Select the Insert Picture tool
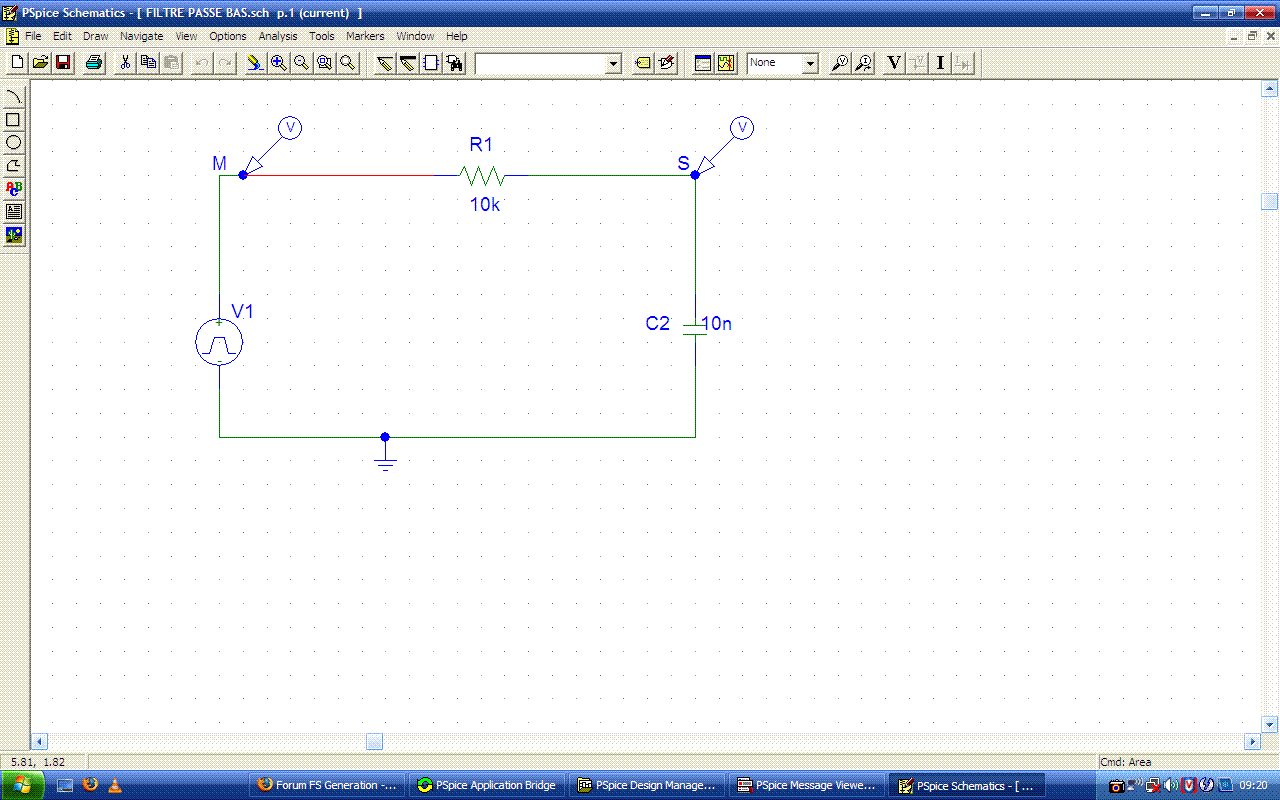Viewport: 1280px width, 800px height. pos(14,235)
